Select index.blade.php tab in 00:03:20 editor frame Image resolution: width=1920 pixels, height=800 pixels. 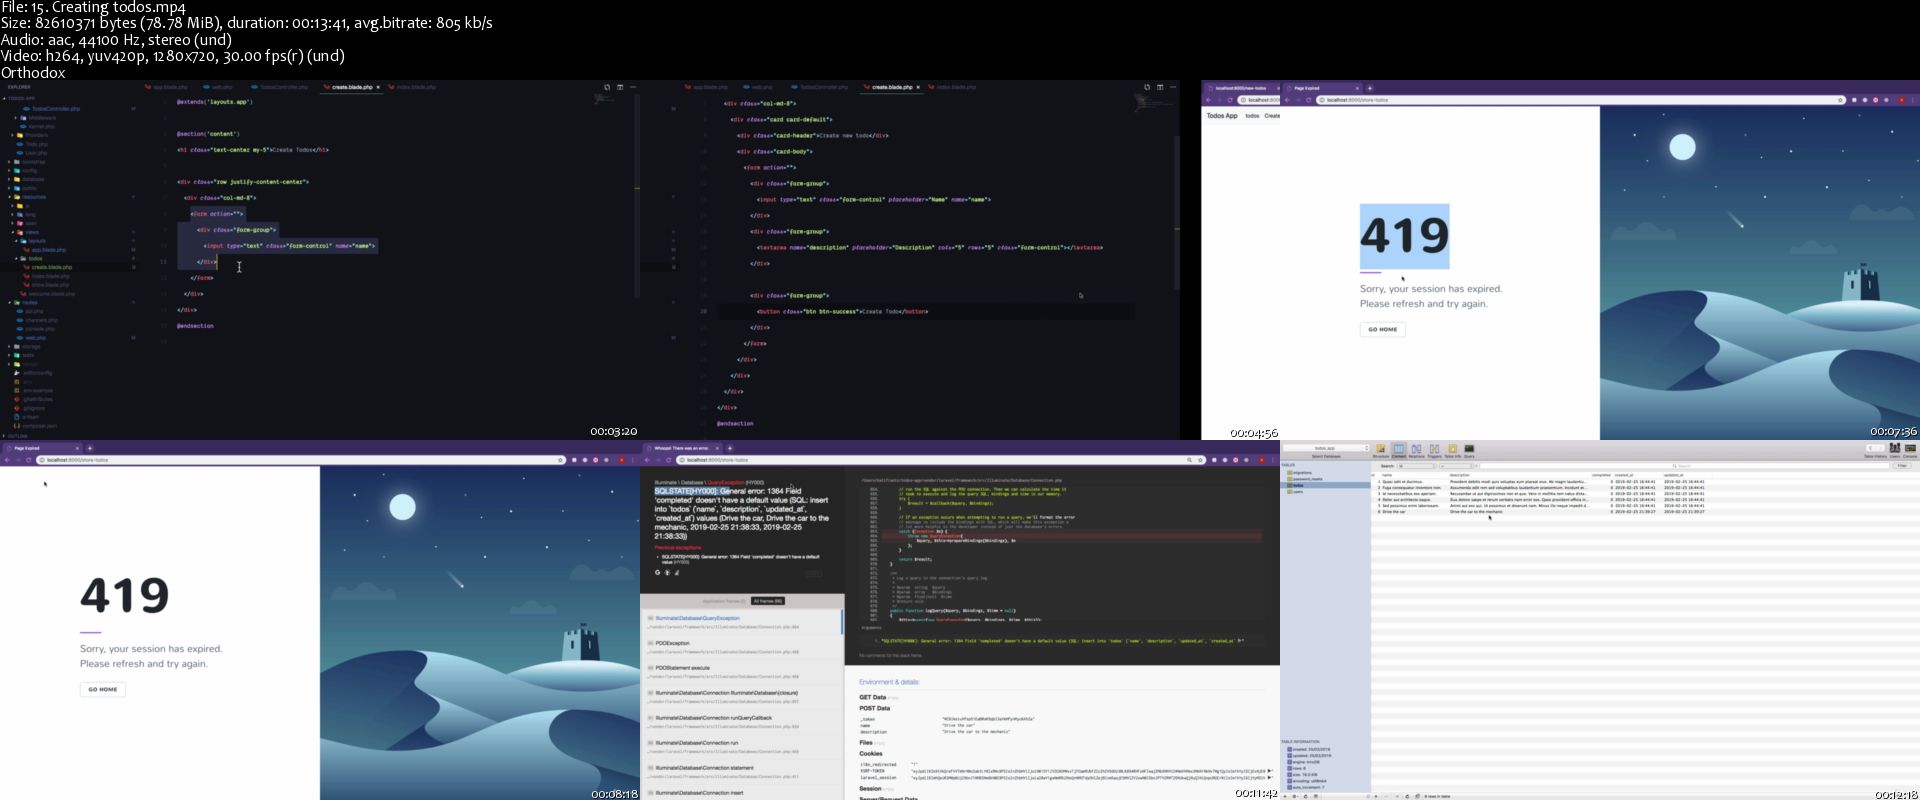[x=412, y=87]
